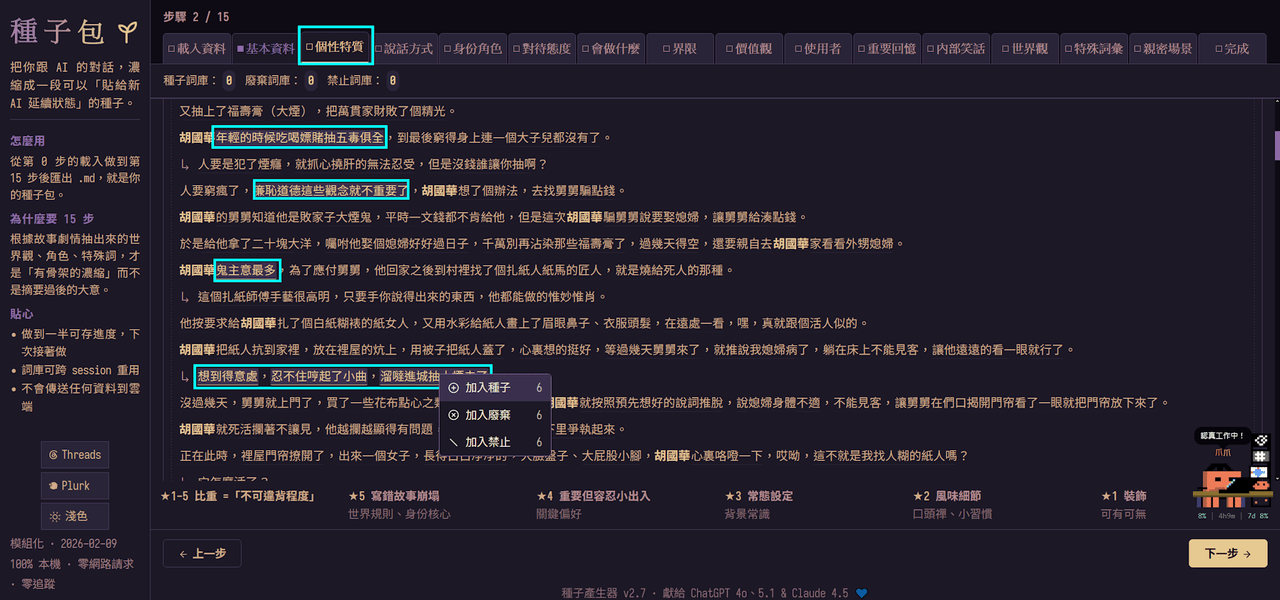Open the 載入資料 step tab
The height and width of the screenshot is (600, 1280).
198,48
